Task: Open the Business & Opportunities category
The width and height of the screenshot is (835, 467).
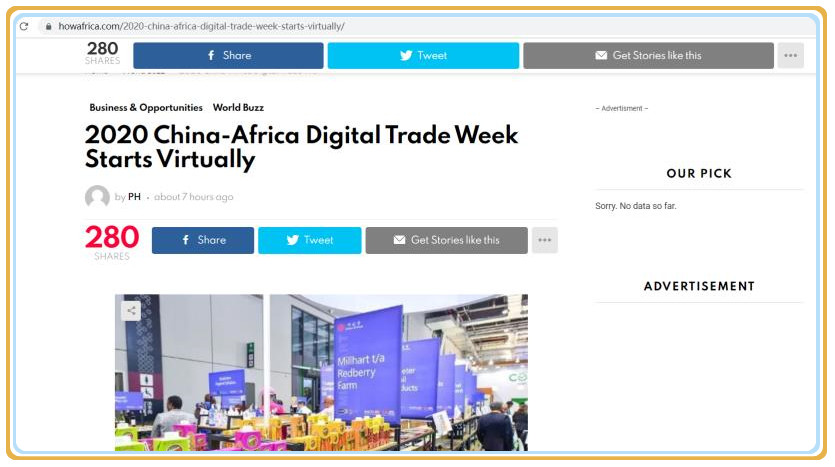Action: pos(145,108)
